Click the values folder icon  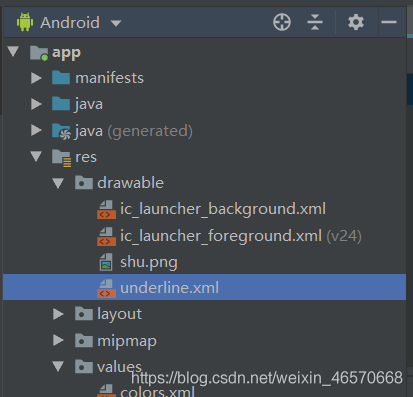point(84,367)
